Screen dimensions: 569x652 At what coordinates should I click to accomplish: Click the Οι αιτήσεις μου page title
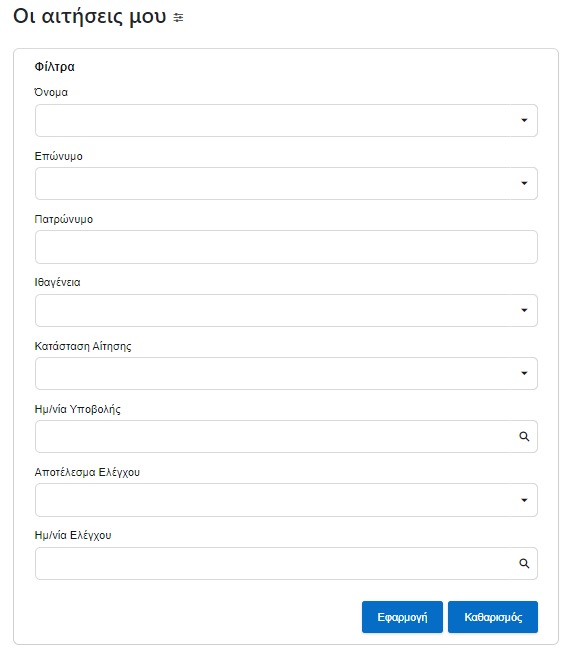pos(89,17)
